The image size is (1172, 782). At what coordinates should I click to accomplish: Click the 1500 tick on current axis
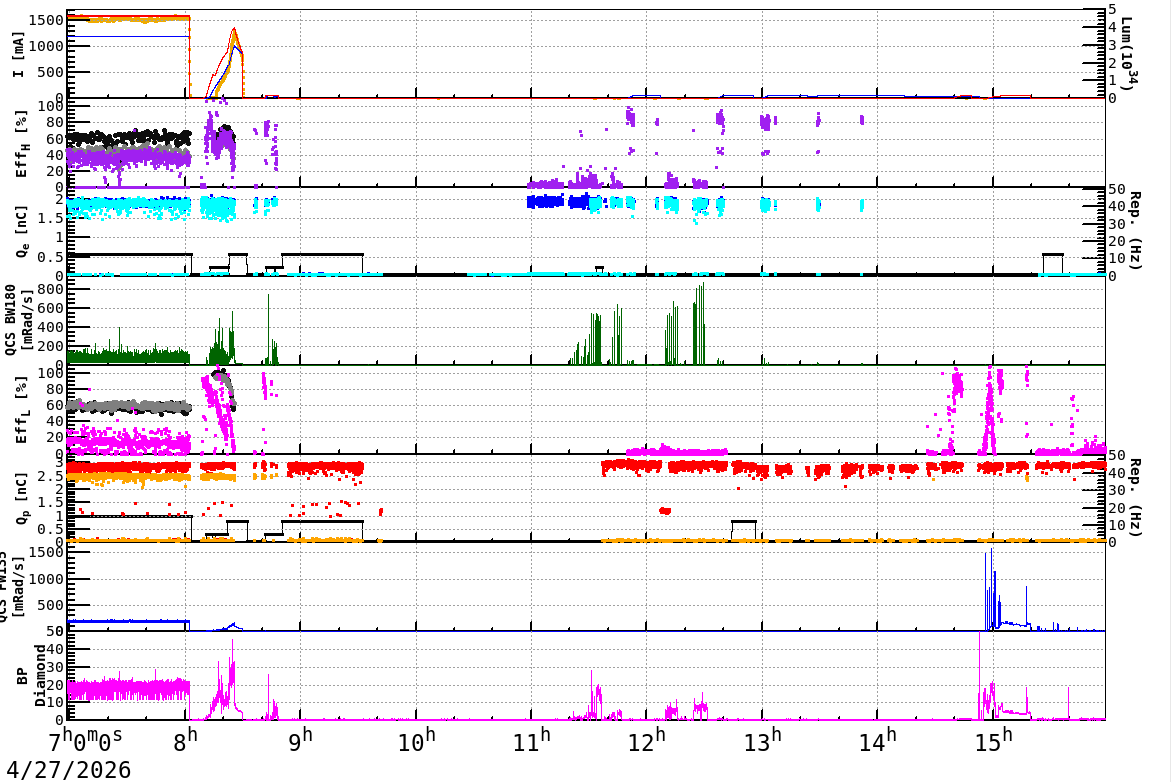tap(46, 20)
